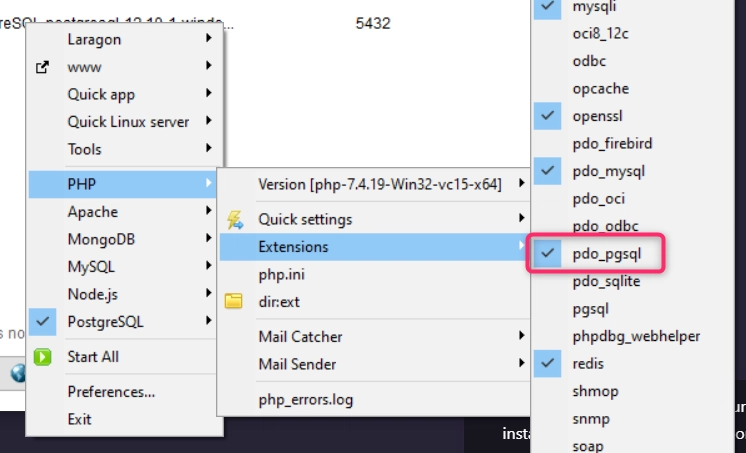
Task: Open the Extensions submenu
Action: 374,247
